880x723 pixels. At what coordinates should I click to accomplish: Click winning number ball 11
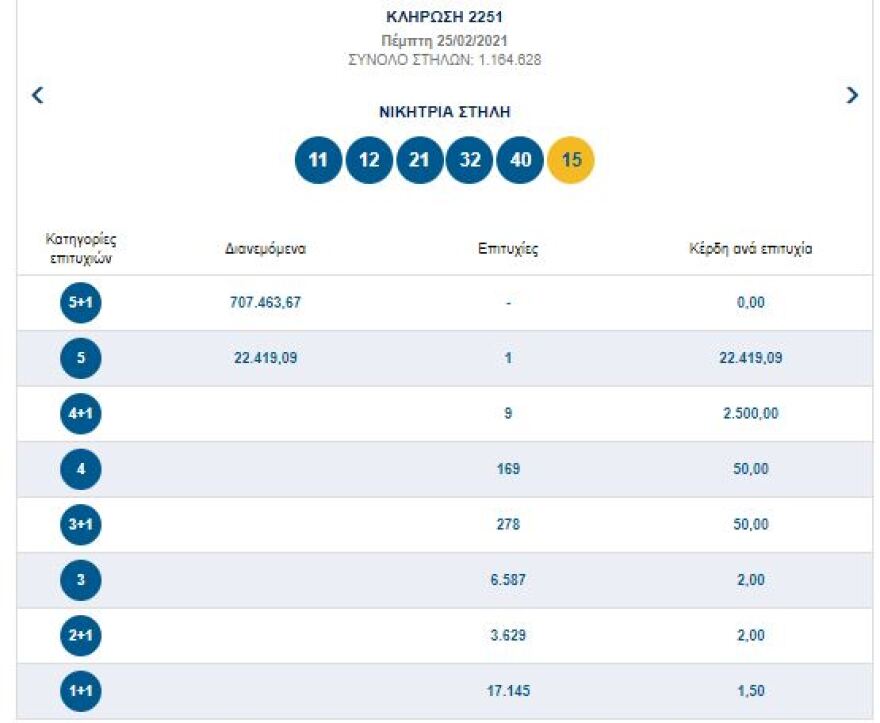(318, 160)
